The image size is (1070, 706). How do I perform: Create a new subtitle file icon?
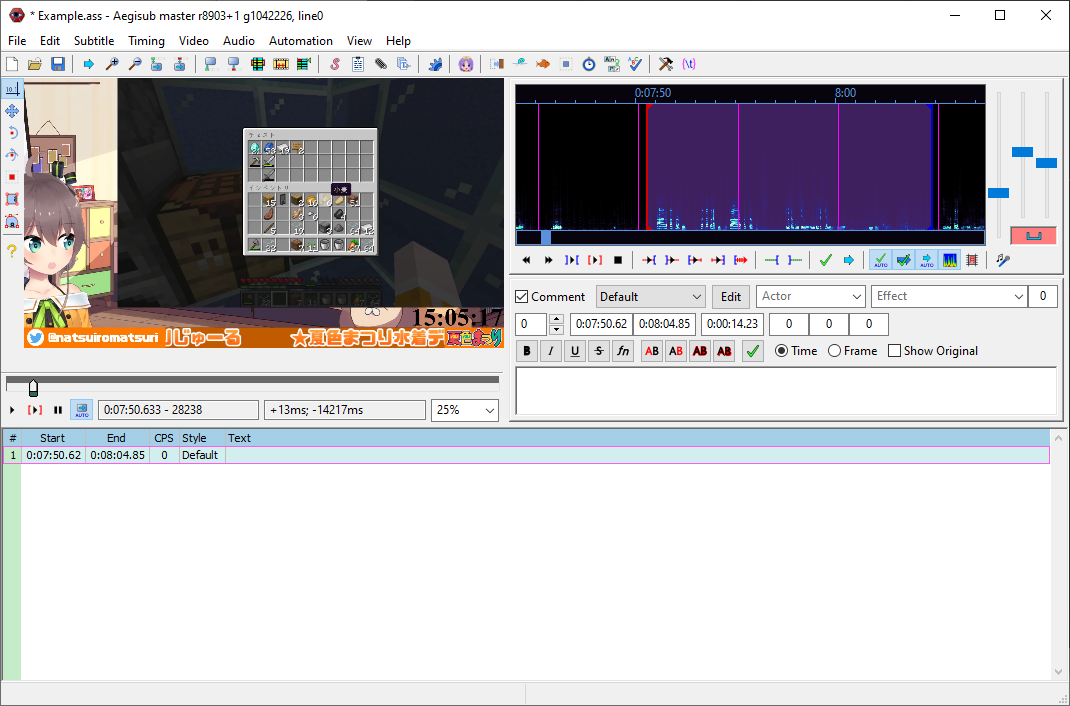click(x=12, y=64)
